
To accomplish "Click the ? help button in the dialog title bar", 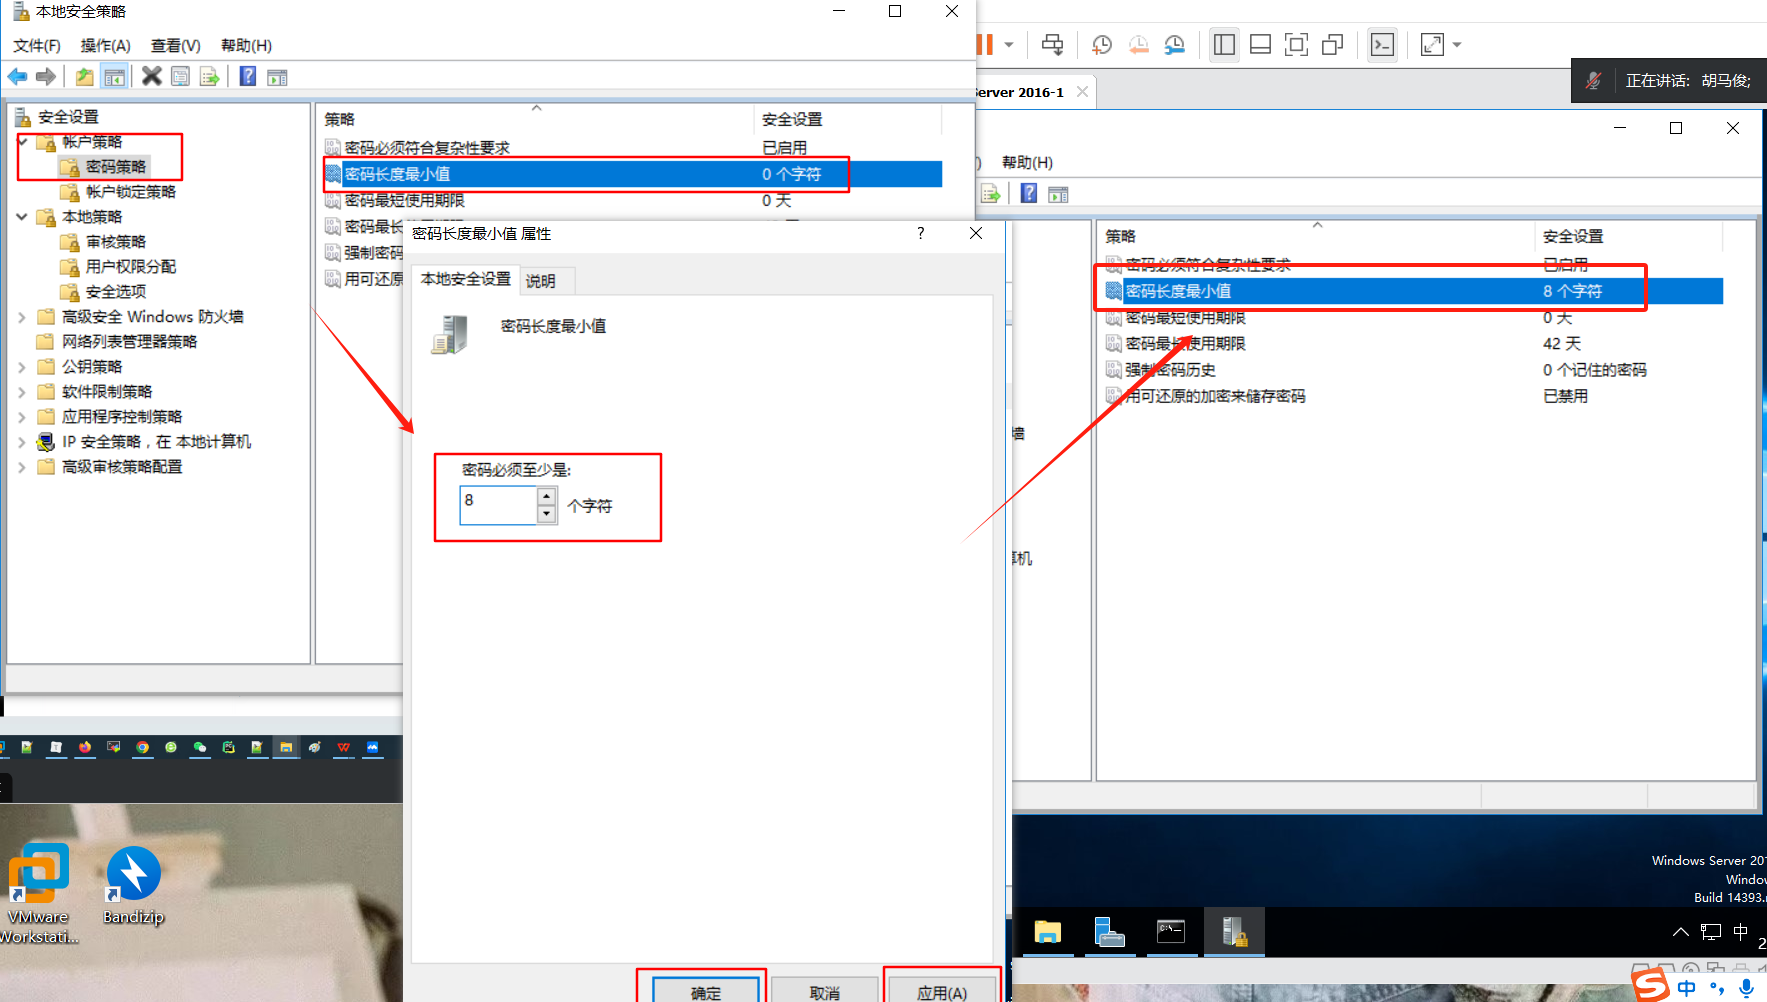I will click(921, 233).
